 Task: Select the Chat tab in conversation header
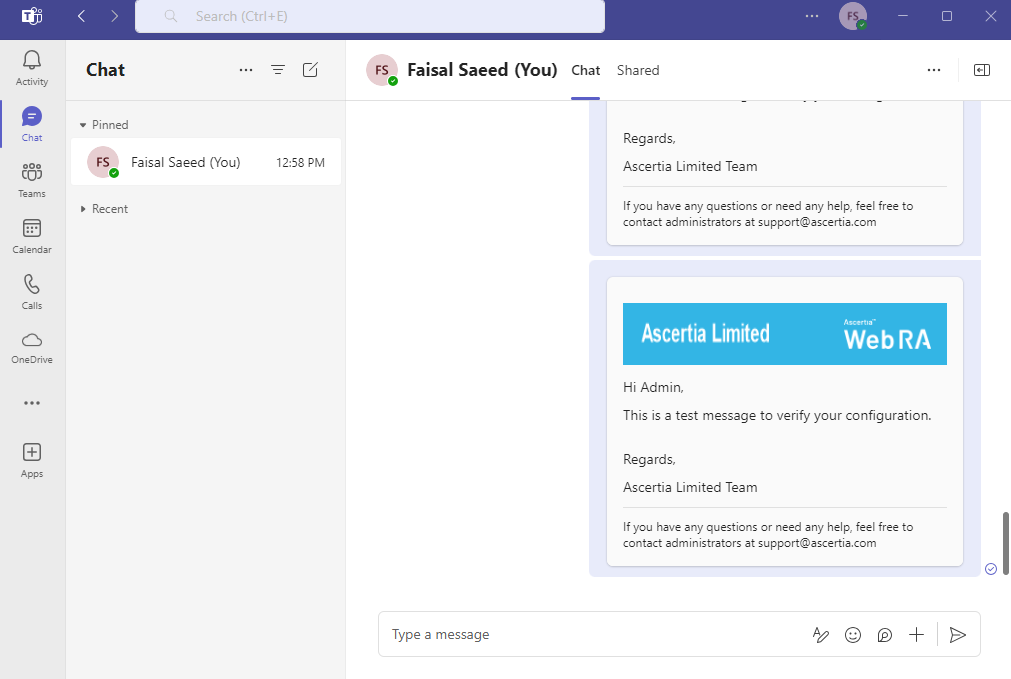(585, 70)
